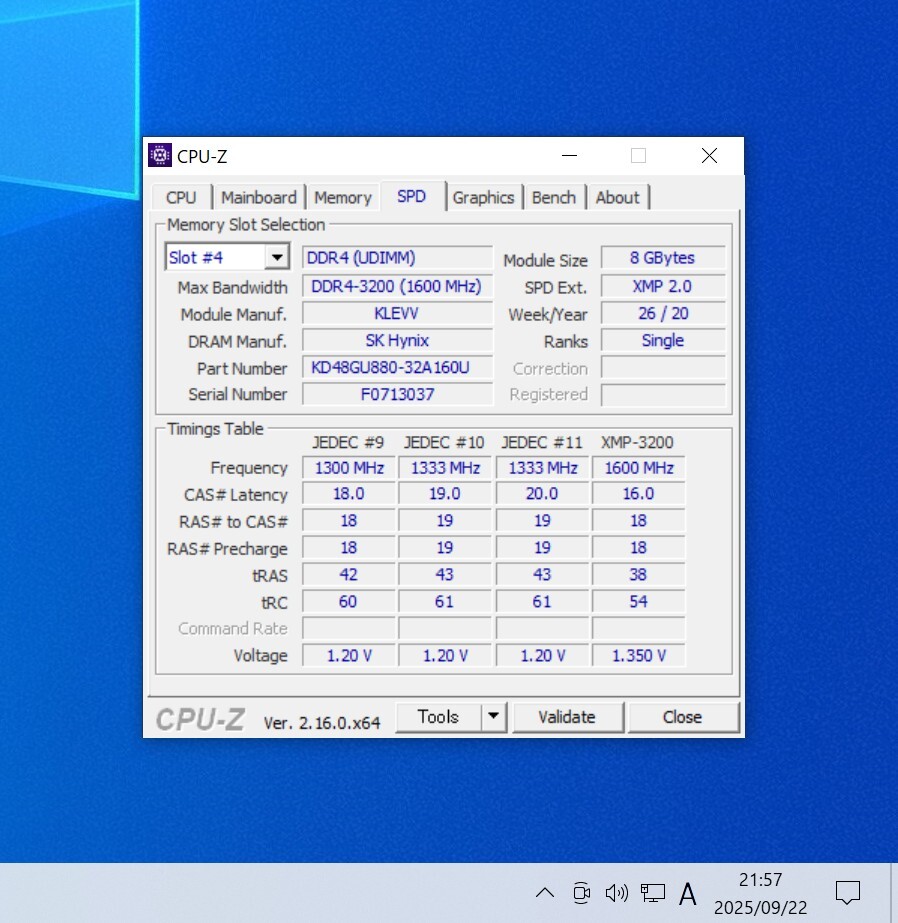Click the DDR4 (UDIMM) memory type field
The image size is (898, 923).
coord(397,257)
